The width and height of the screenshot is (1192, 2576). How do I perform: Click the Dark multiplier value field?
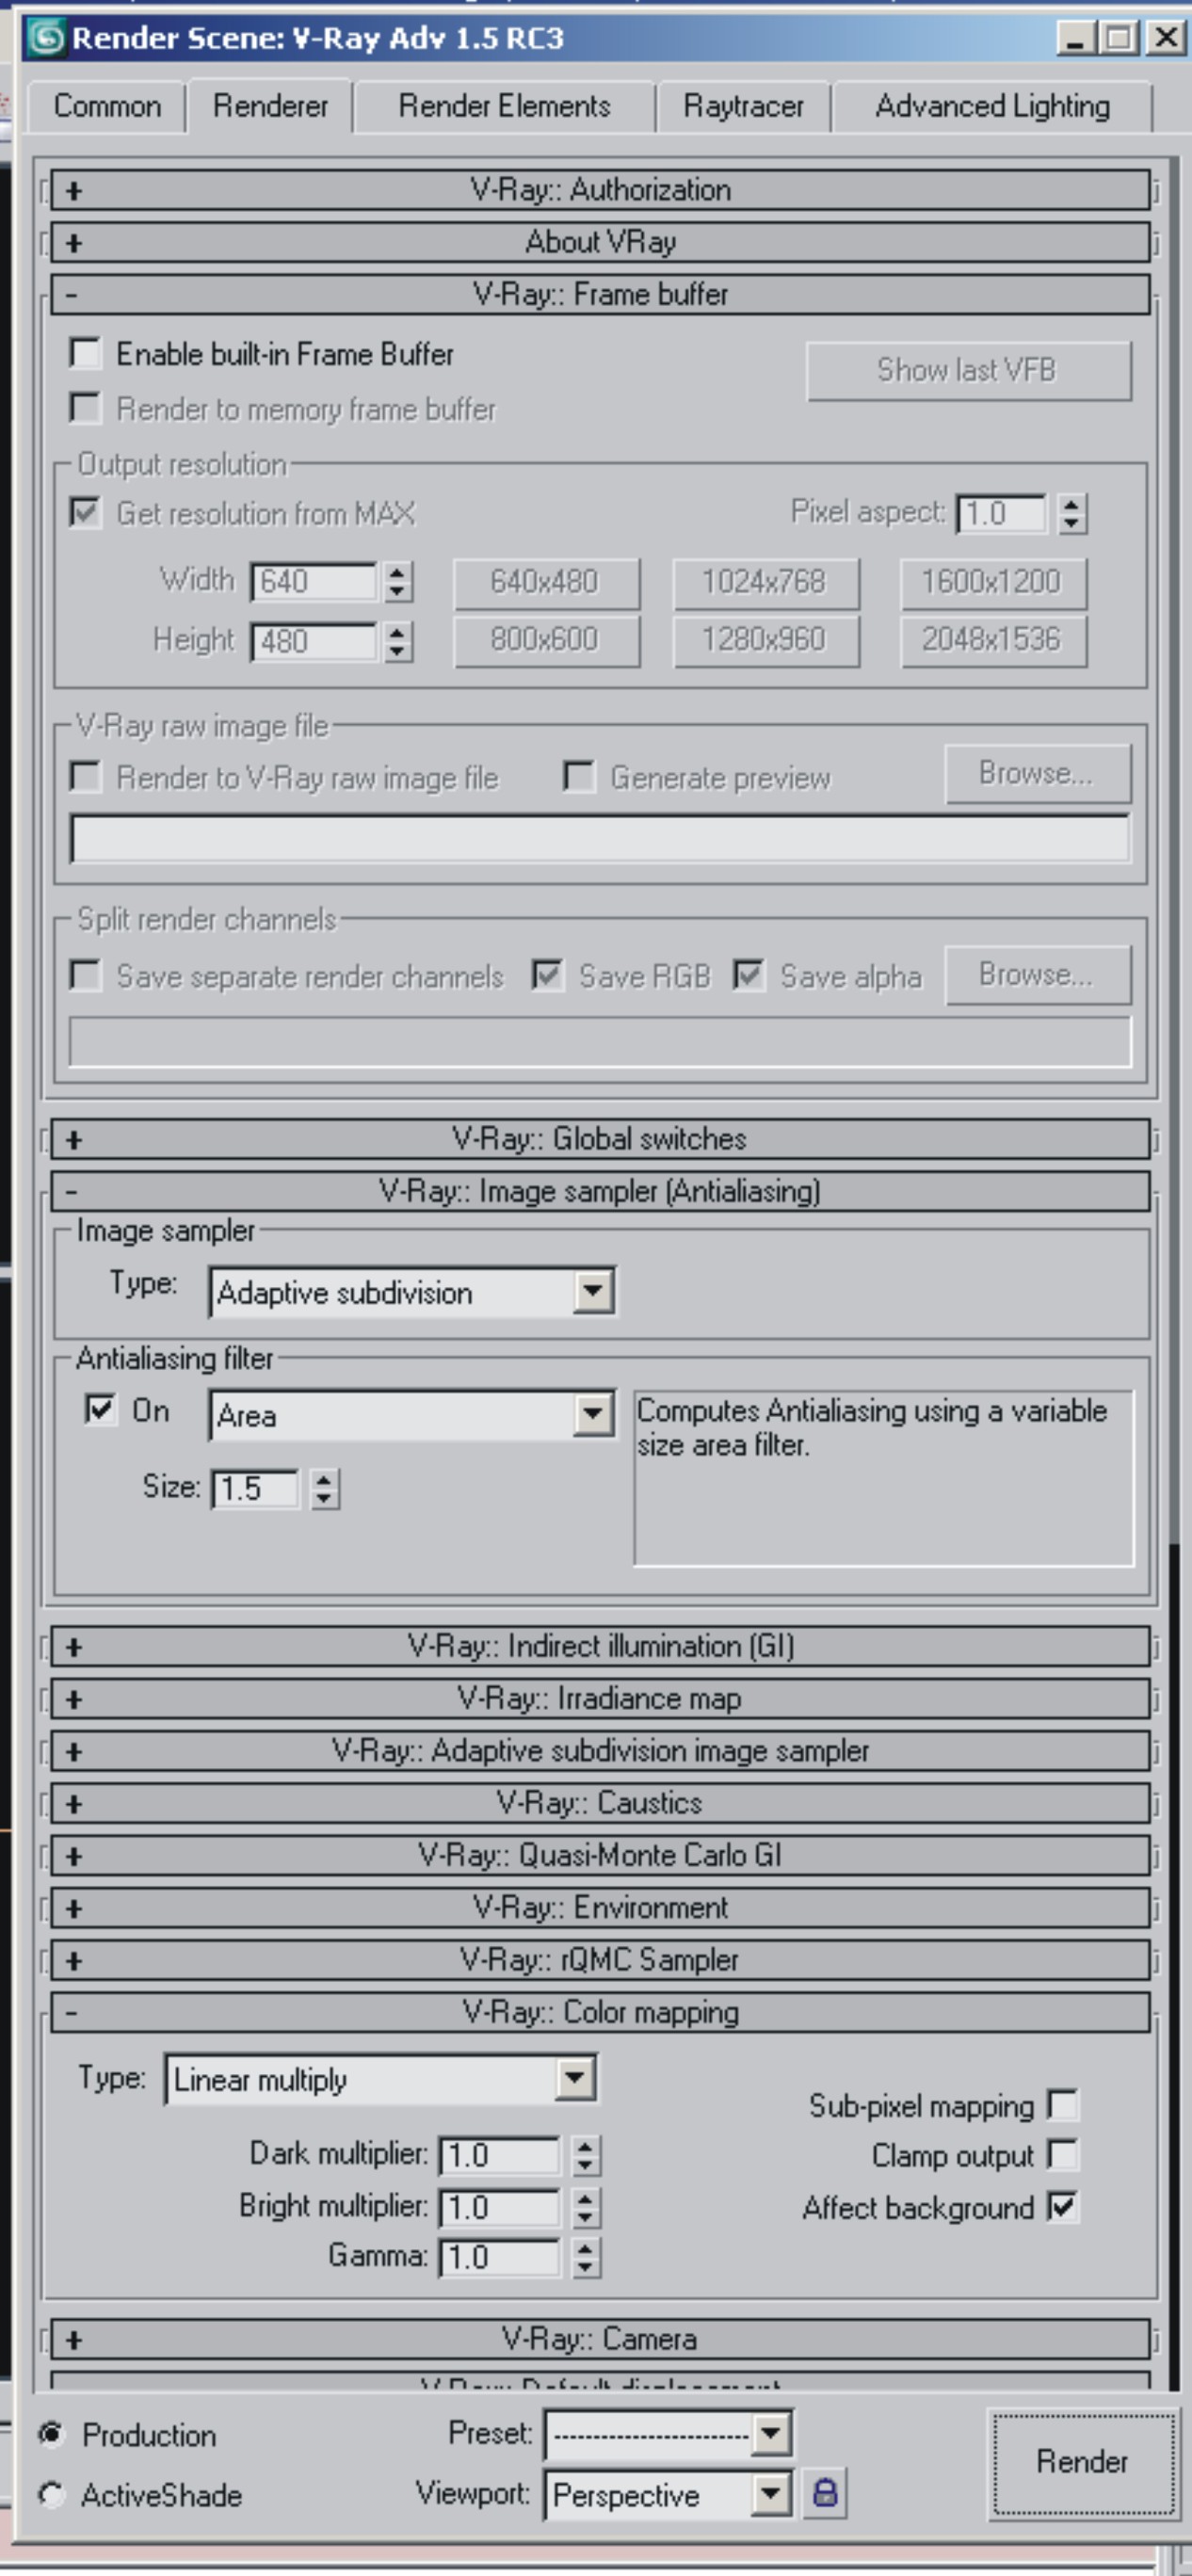(x=500, y=2154)
